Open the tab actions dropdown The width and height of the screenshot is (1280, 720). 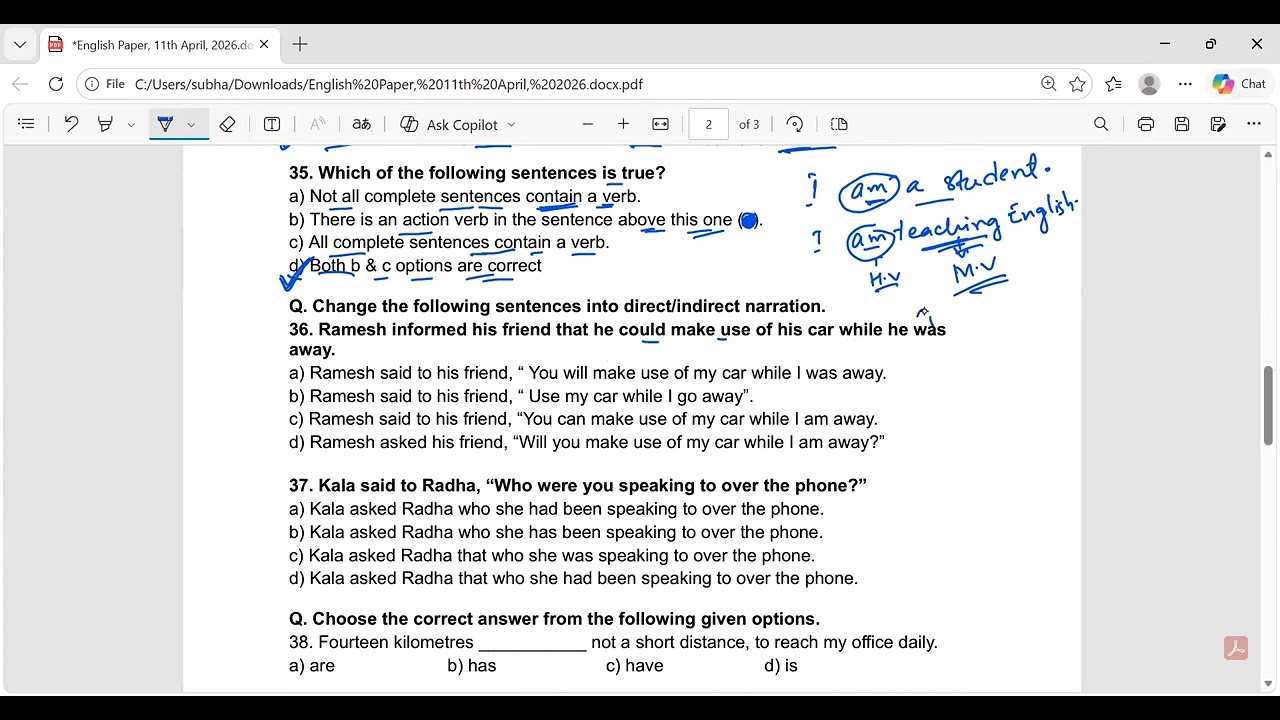20,45
